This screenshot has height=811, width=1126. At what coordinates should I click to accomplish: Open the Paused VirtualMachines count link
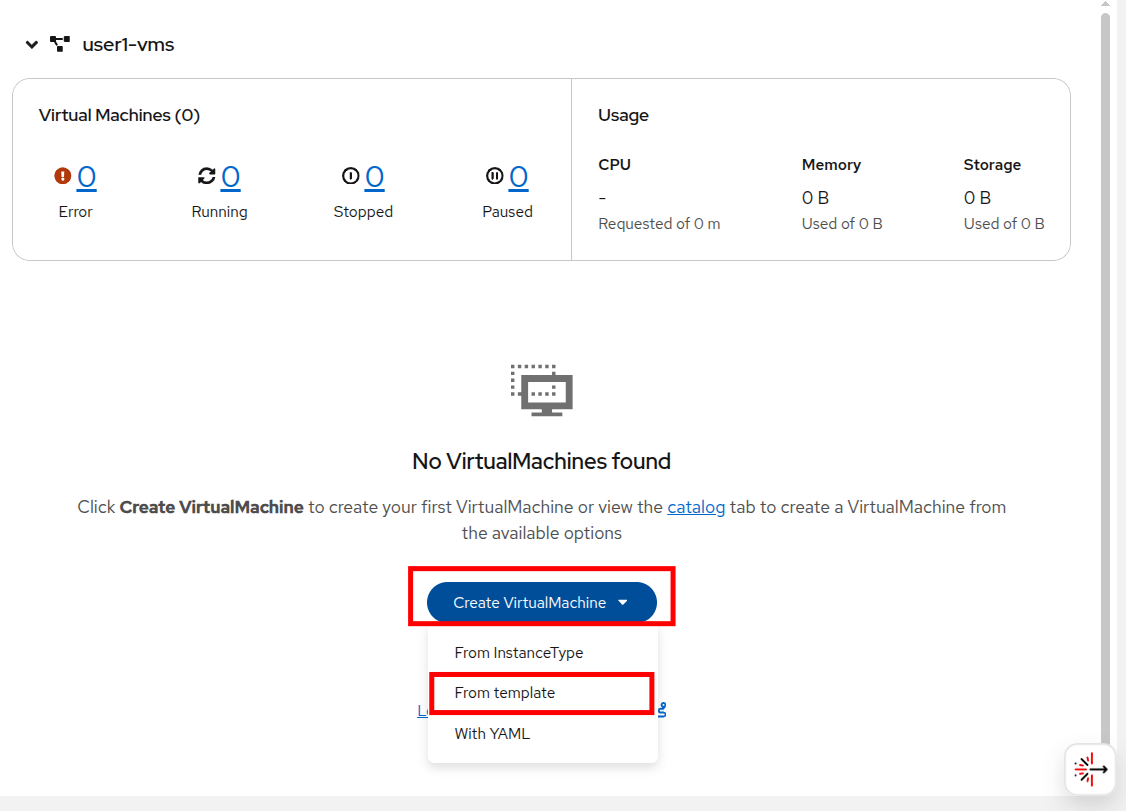(x=519, y=177)
